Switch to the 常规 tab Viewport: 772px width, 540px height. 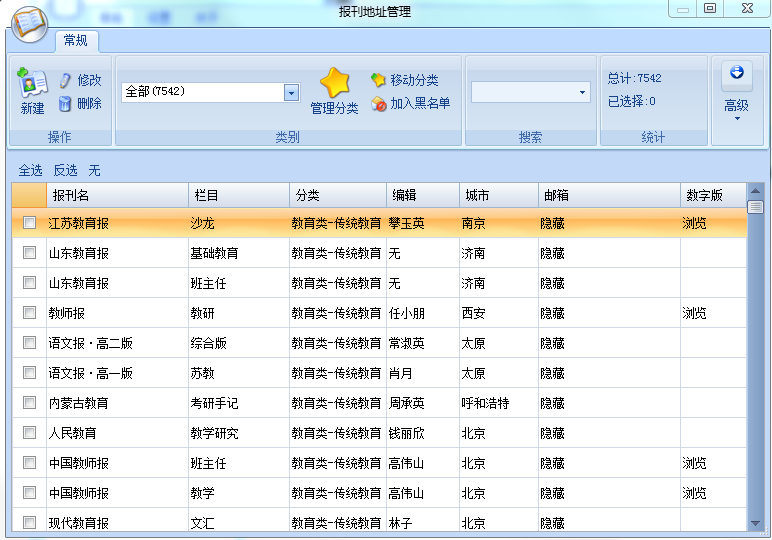tap(75, 40)
